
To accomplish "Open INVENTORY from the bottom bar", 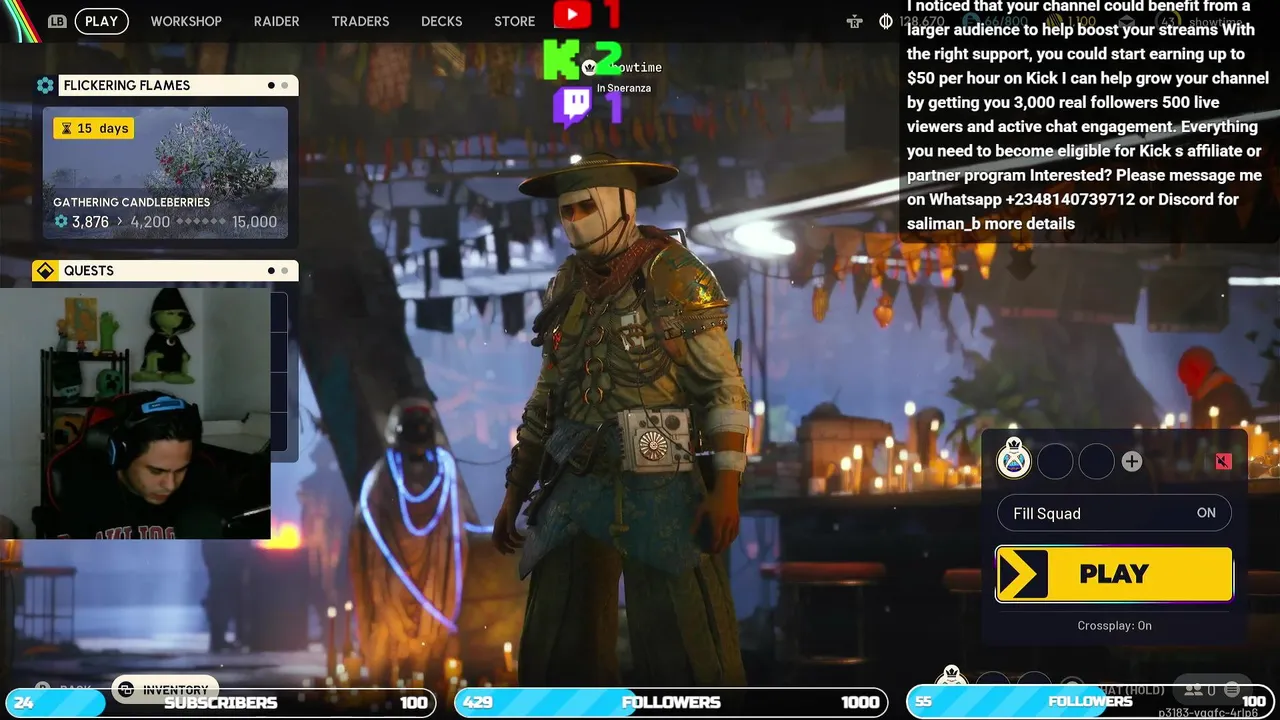I will click(x=165, y=689).
